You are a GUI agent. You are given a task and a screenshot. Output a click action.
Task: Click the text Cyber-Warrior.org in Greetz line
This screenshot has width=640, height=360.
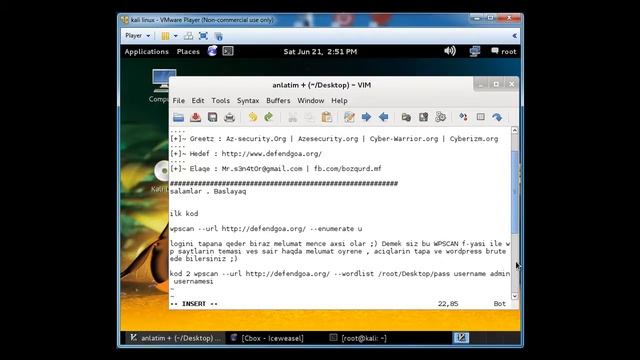pyautogui.click(x=404, y=139)
